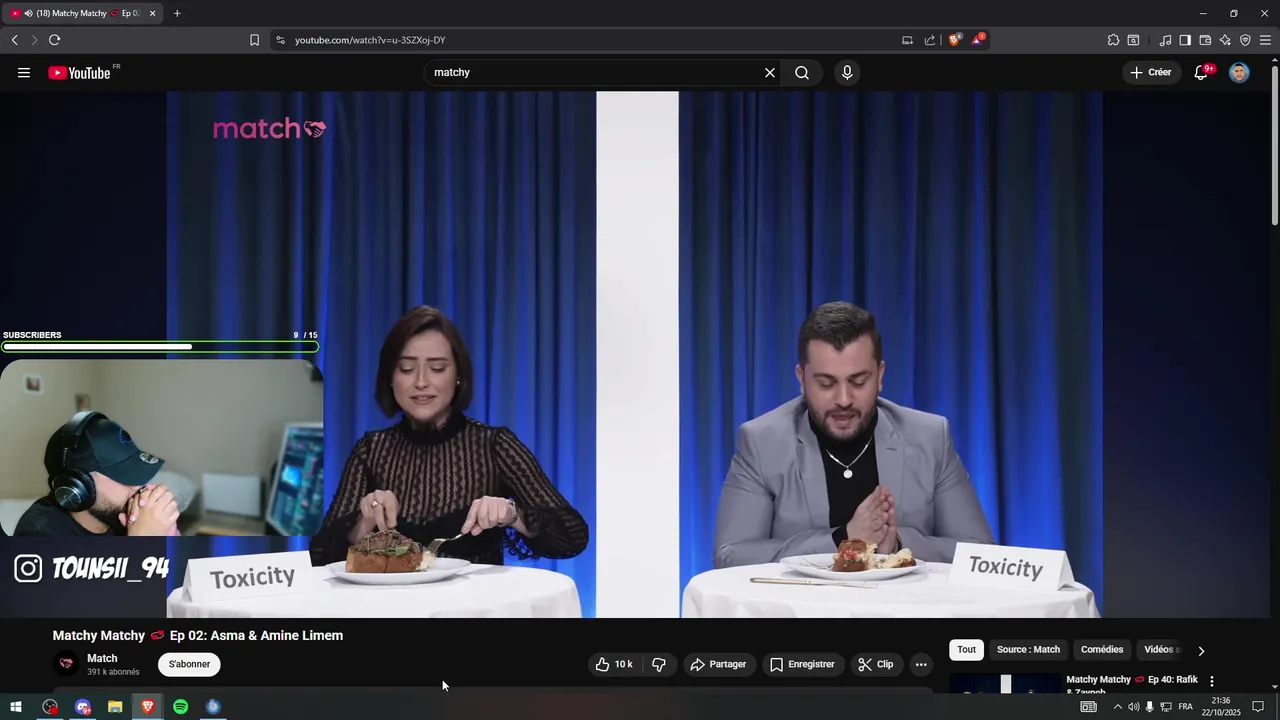Bookmark this page in the address bar
Image resolution: width=1280 pixels, height=720 pixels.
(254, 40)
